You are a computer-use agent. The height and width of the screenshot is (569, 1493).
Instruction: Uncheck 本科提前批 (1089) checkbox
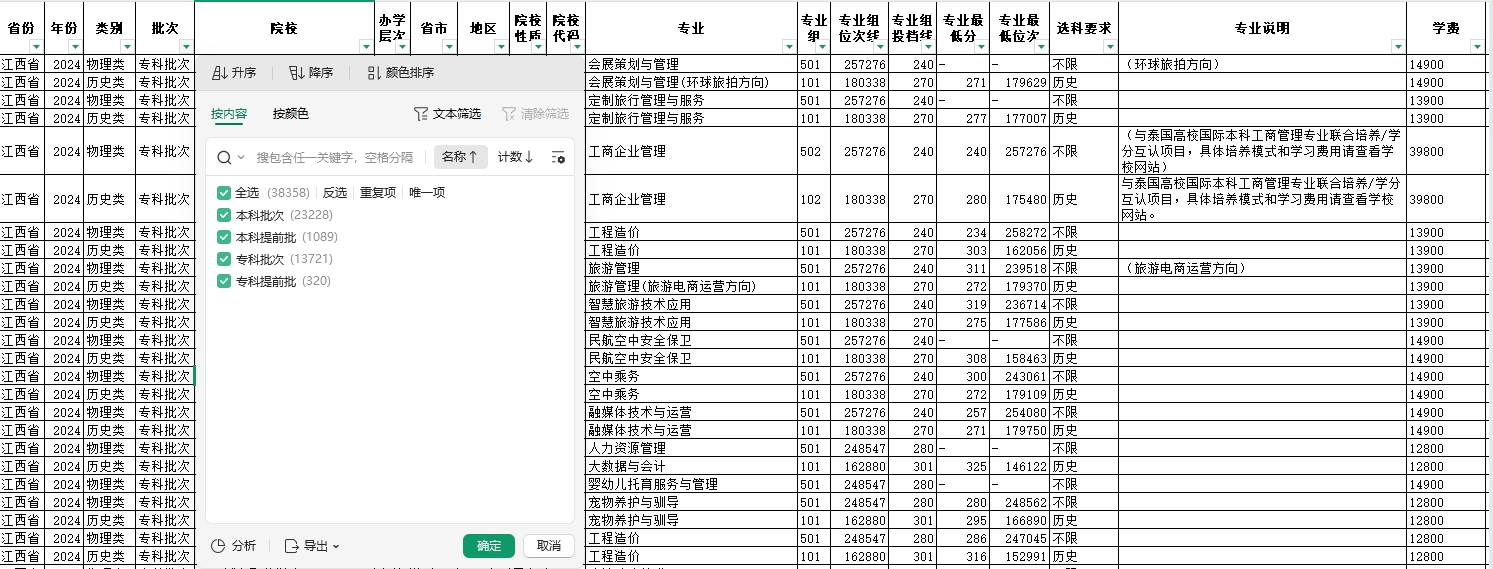[x=224, y=237]
